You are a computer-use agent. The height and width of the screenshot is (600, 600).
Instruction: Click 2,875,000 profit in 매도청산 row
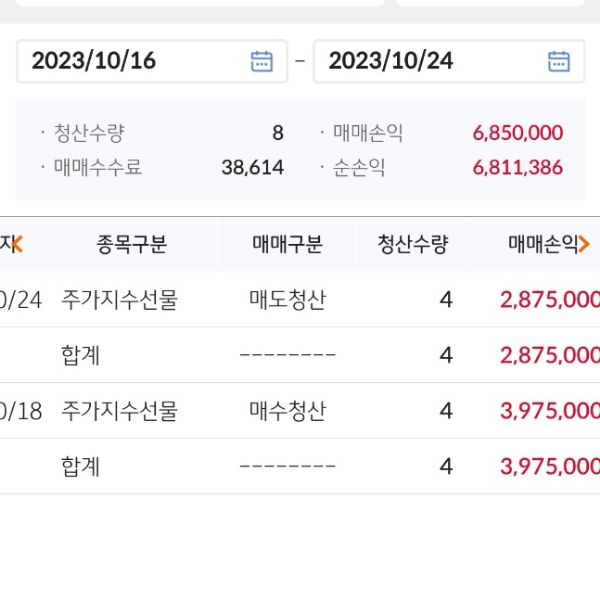tap(548, 299)
